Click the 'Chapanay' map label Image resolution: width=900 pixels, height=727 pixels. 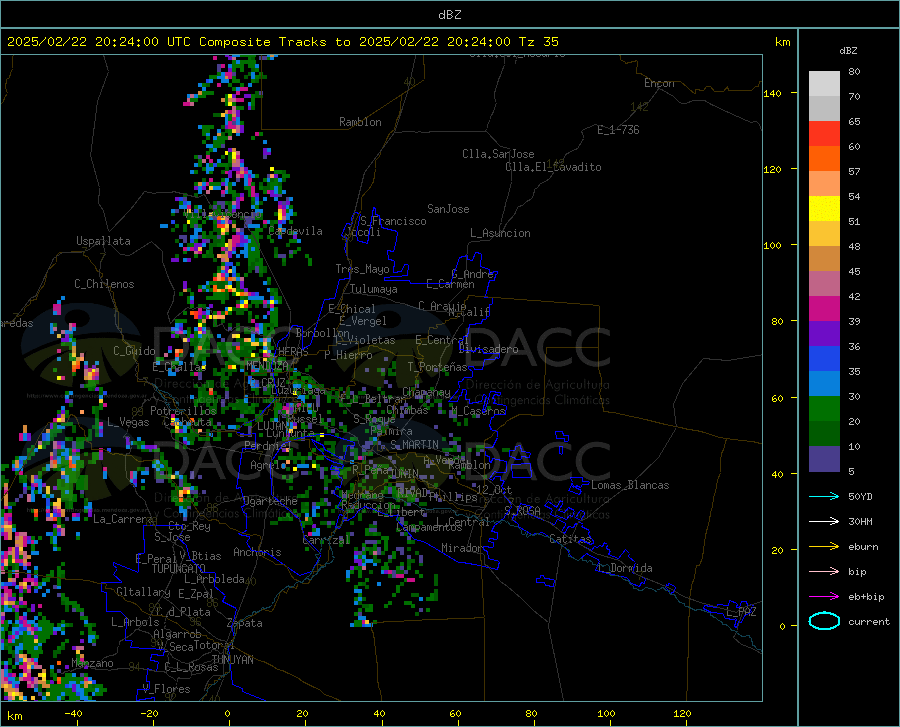coord(426,392)
